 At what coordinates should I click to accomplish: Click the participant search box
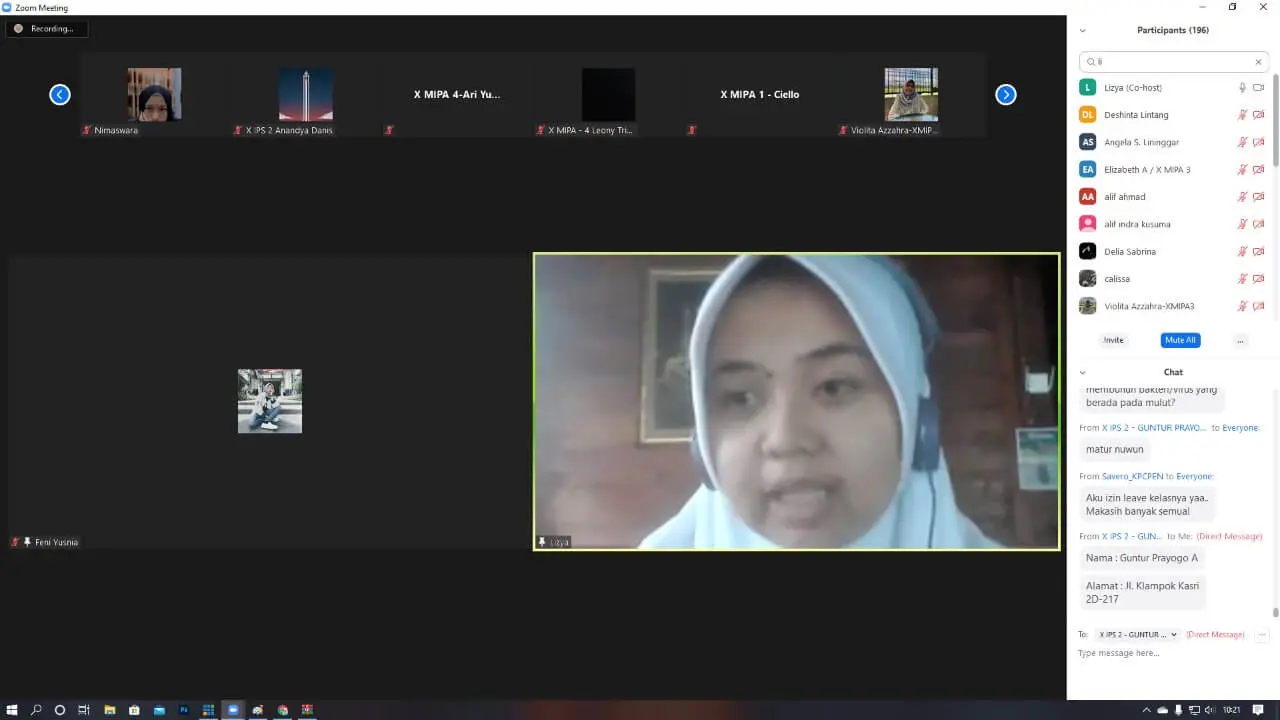pyautogui.click(x=1173, y=62)
